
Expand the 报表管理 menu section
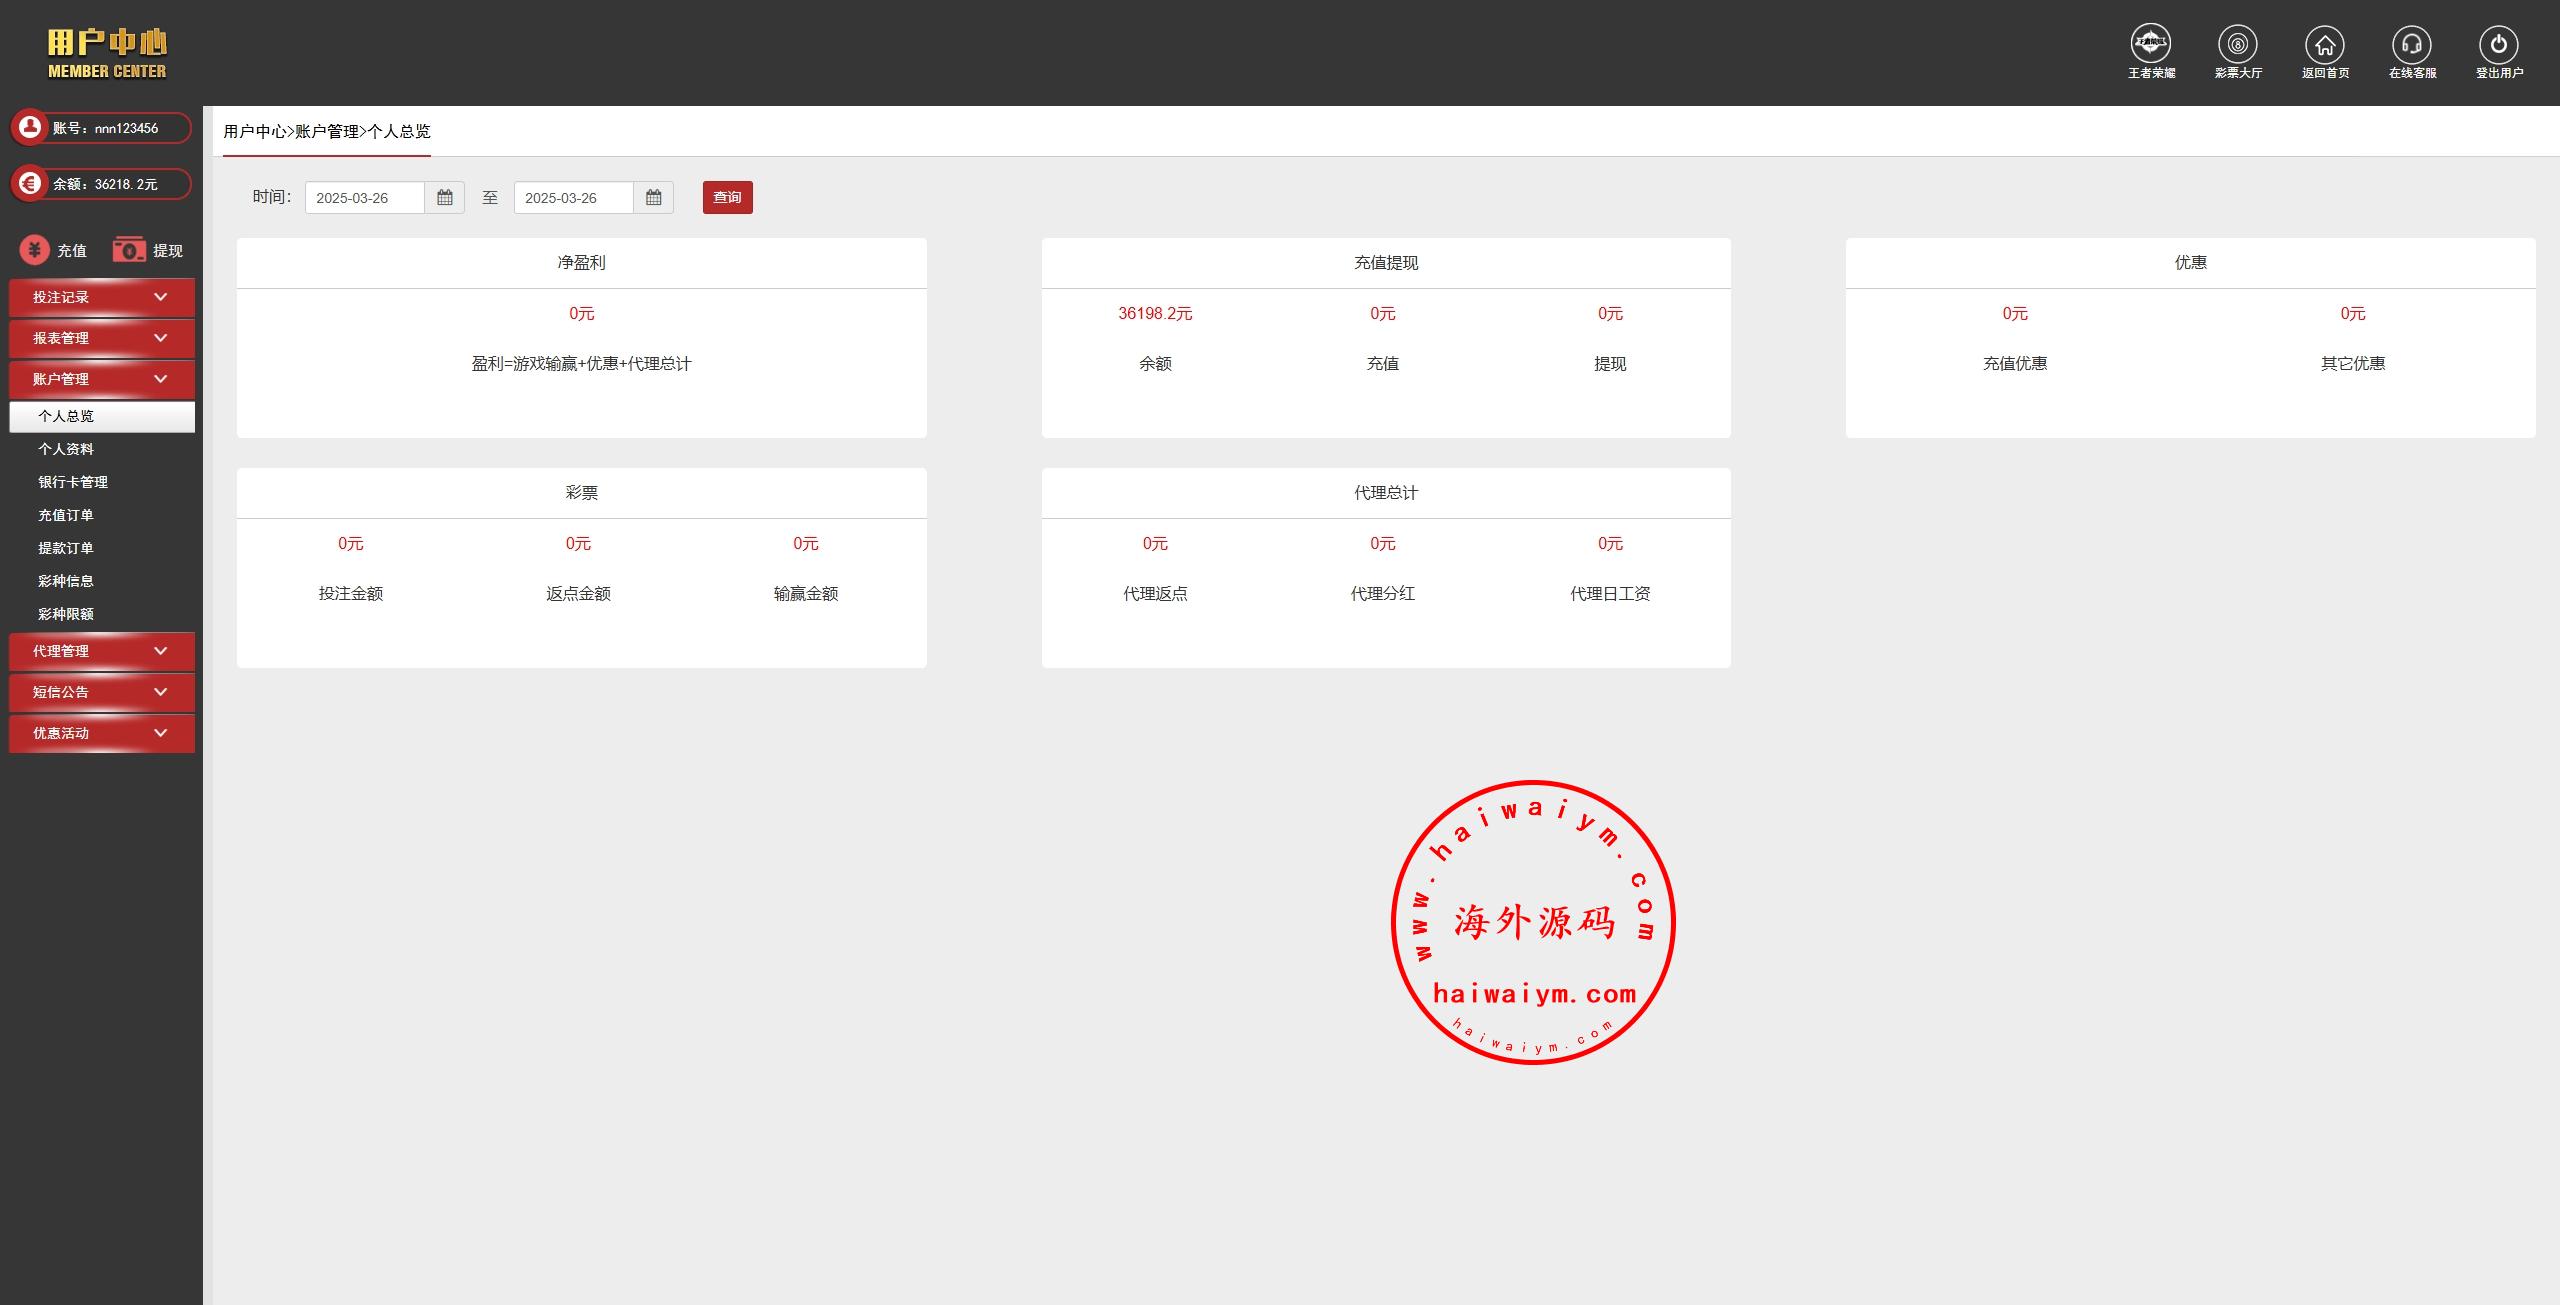pos(101,338)
